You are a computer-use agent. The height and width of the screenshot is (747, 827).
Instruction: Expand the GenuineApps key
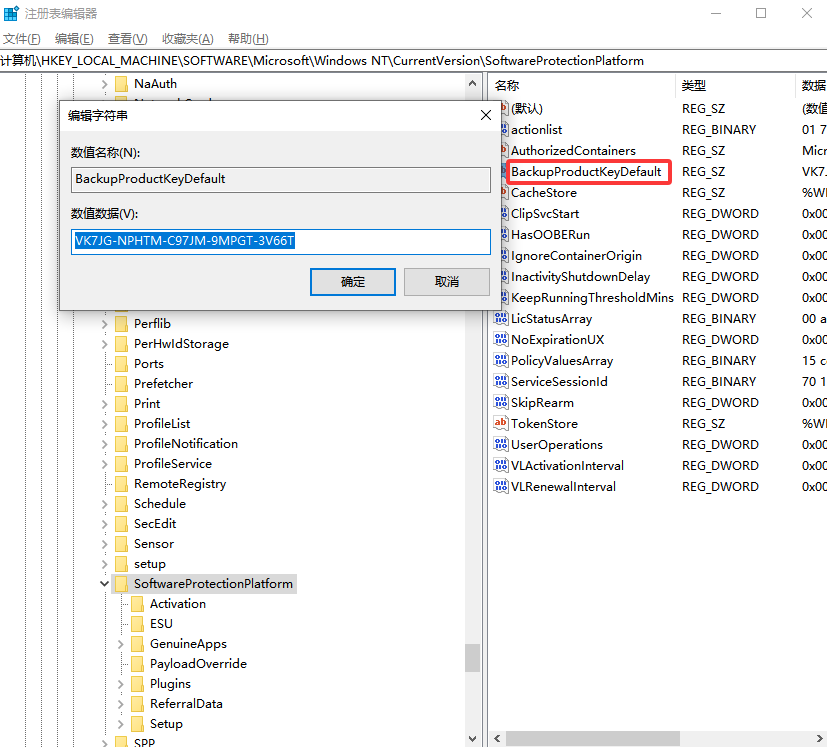120,644
